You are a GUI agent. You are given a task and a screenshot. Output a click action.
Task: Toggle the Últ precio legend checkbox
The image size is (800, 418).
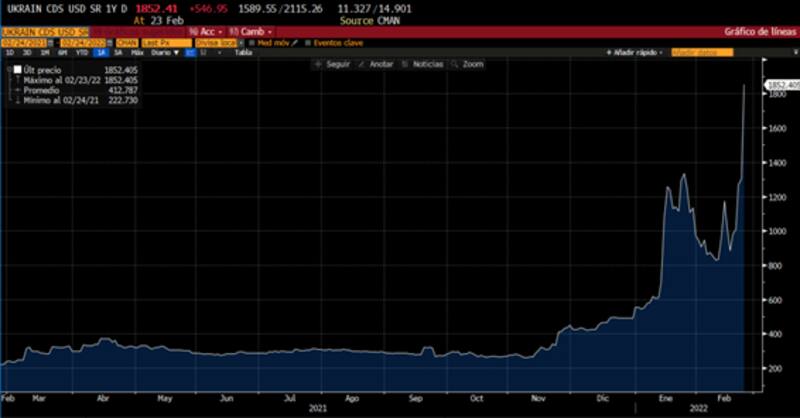(x=16, y=70)
